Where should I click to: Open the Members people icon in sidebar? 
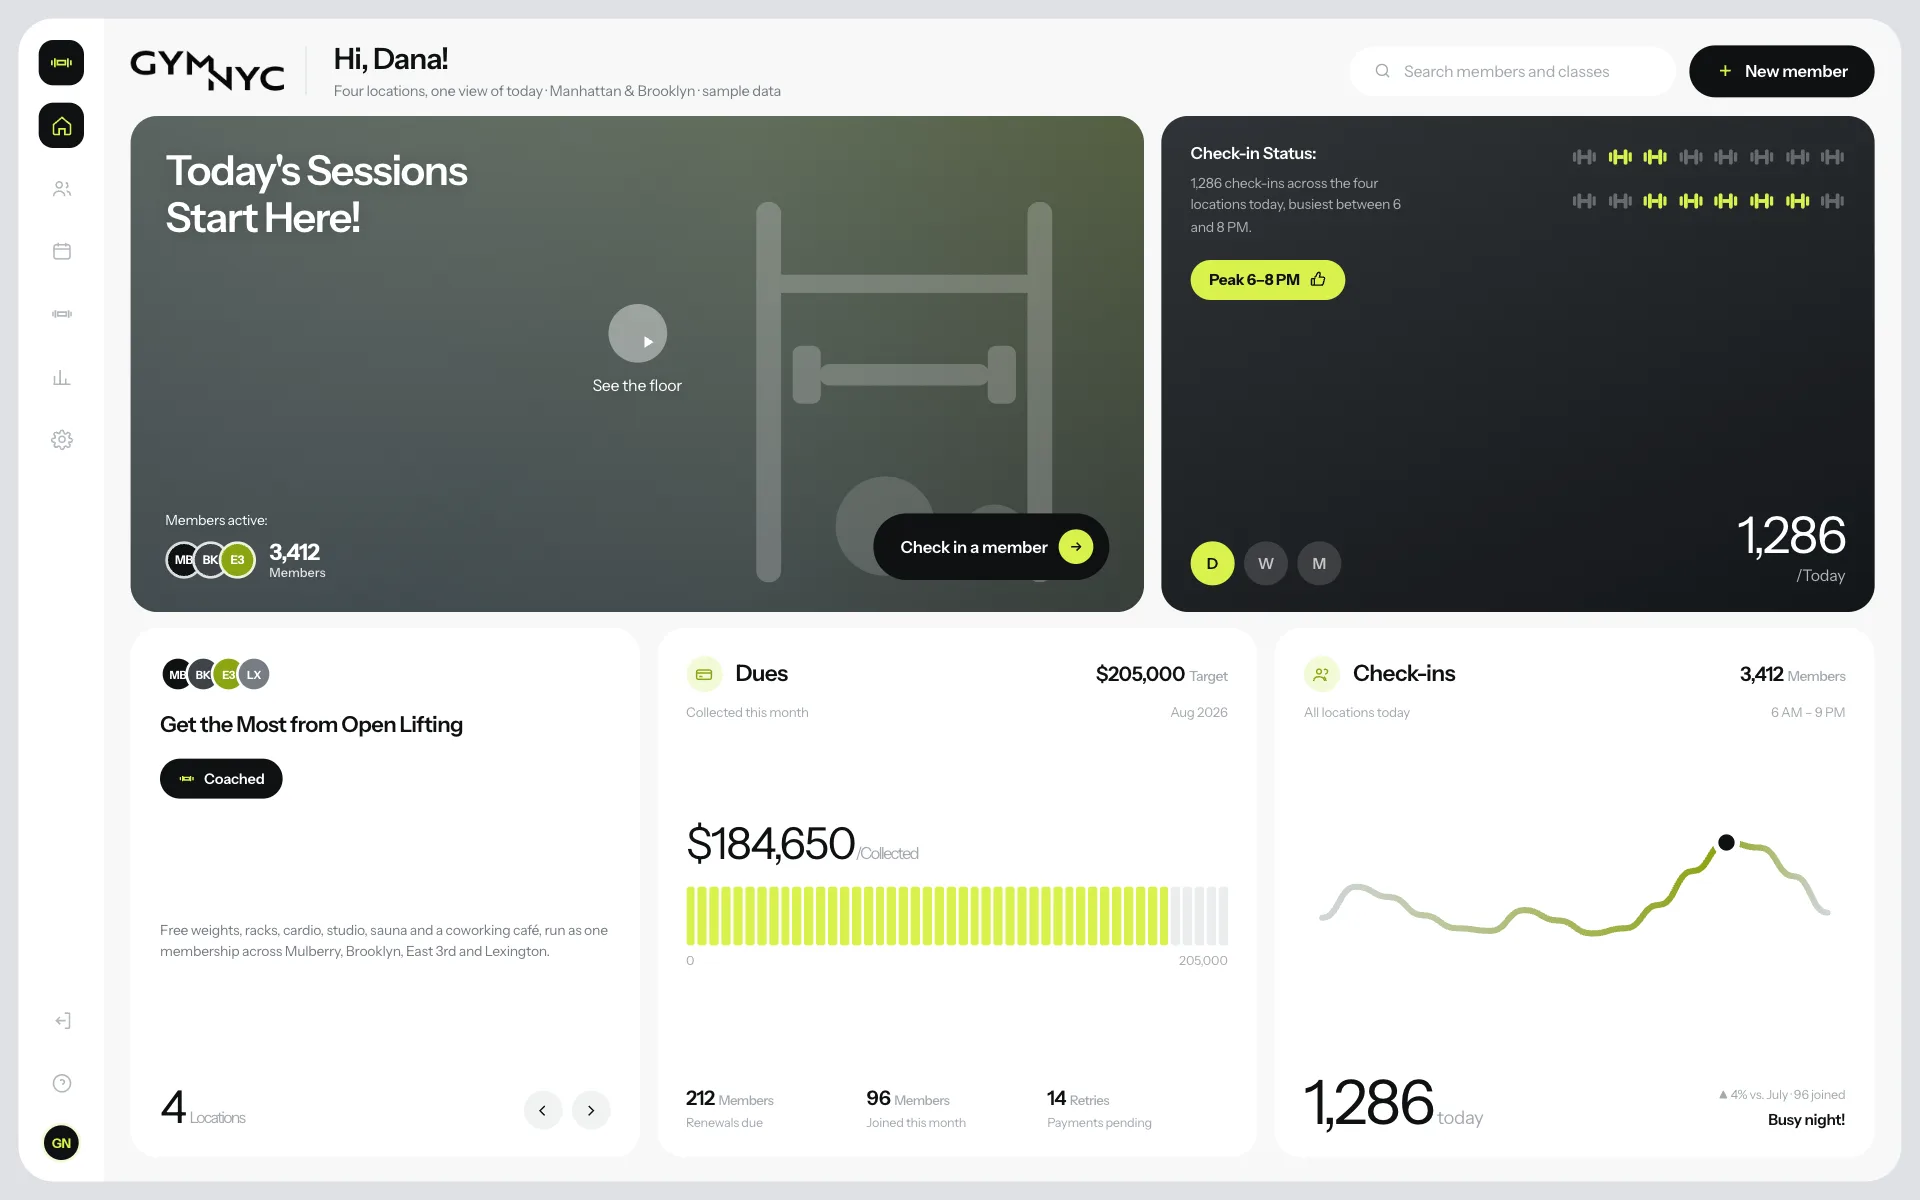click(62, 188)
